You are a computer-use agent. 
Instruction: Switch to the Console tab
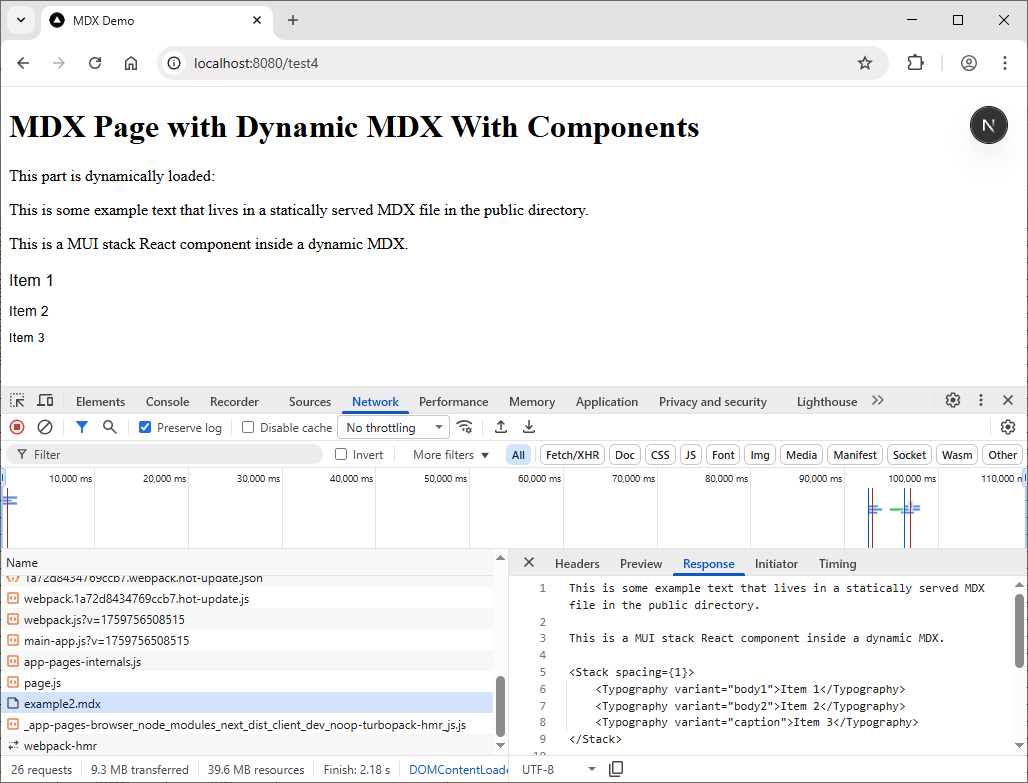[167, 402]
